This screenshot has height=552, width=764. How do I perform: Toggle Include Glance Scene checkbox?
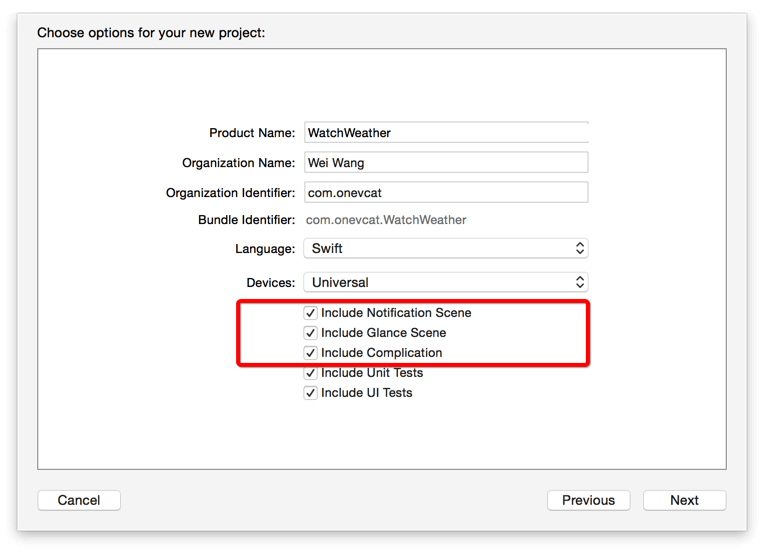[x=311, y=333]
